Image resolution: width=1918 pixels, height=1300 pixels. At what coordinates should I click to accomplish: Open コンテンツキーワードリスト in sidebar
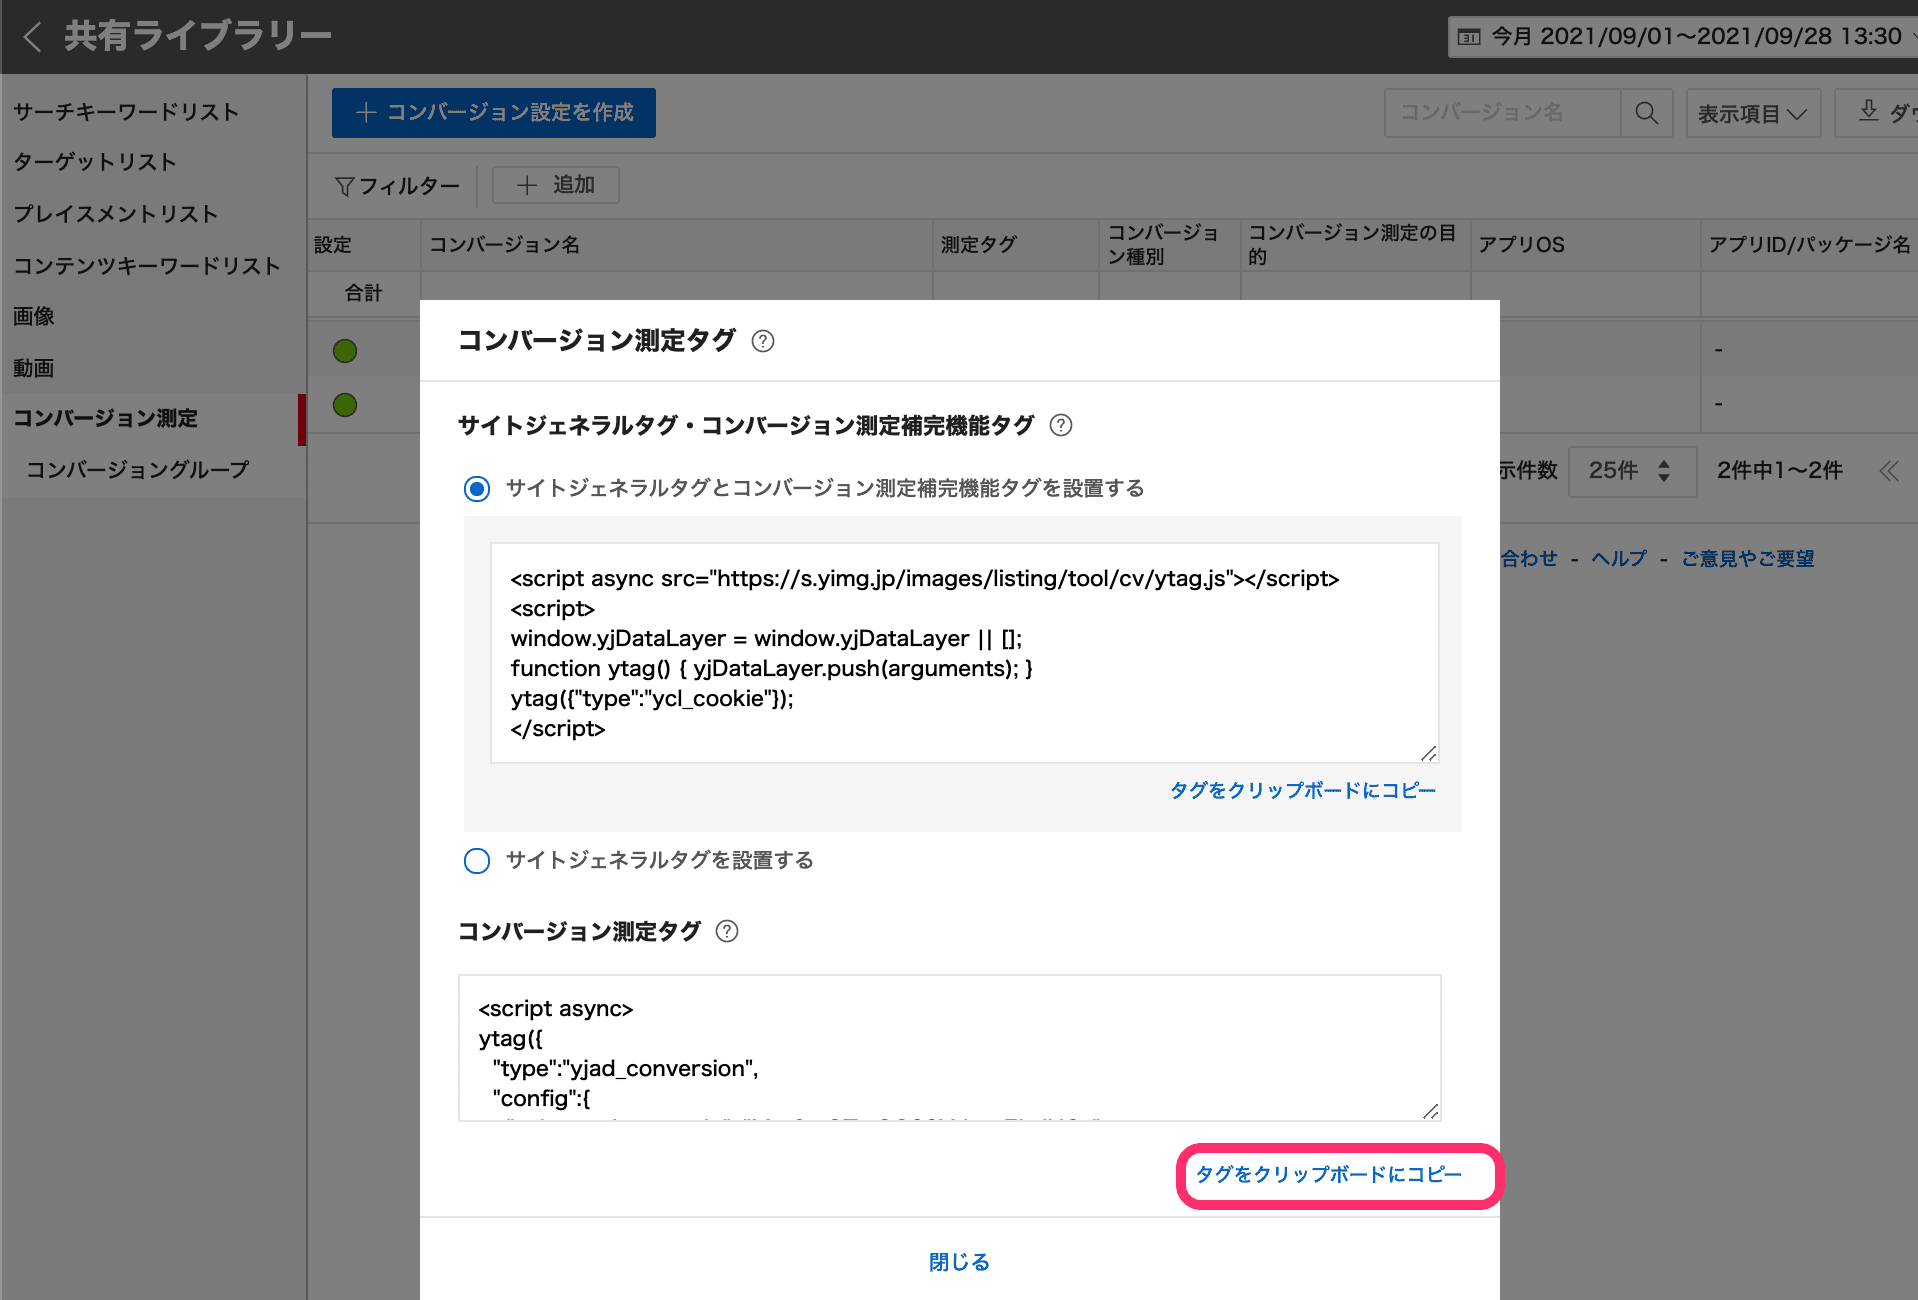[x=146, y=266]
